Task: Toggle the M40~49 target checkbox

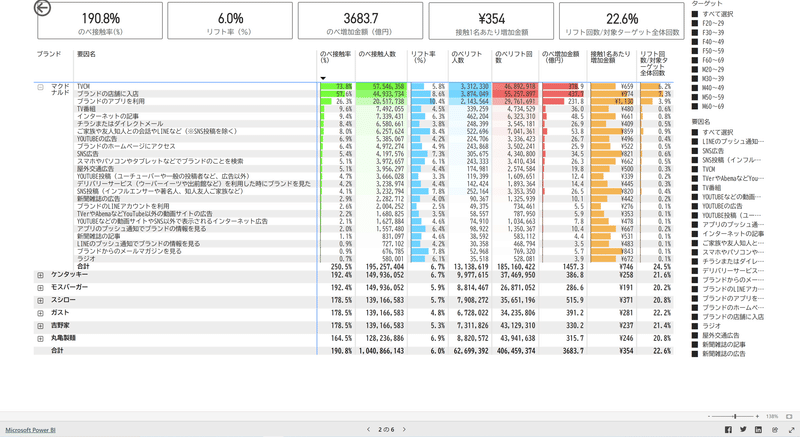Action: tap(695, 88)
